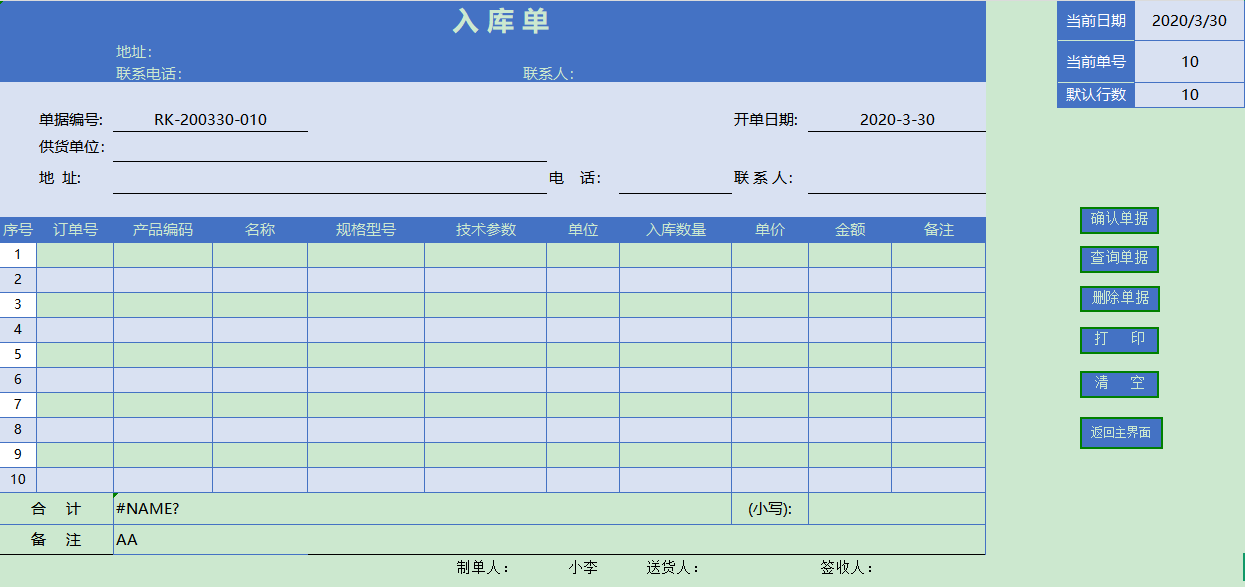This screenshot has width=1245, height=587.
Task: Click the (小写): label
Action: tap(770, 509)
